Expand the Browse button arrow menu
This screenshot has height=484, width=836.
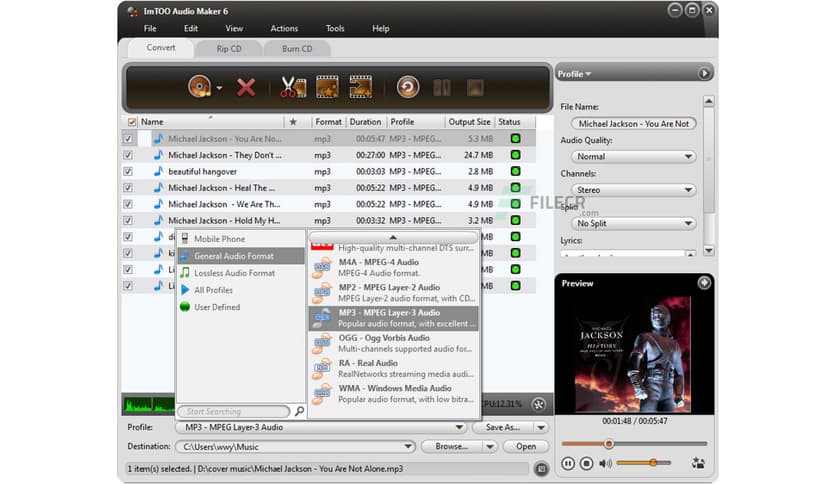490,447
